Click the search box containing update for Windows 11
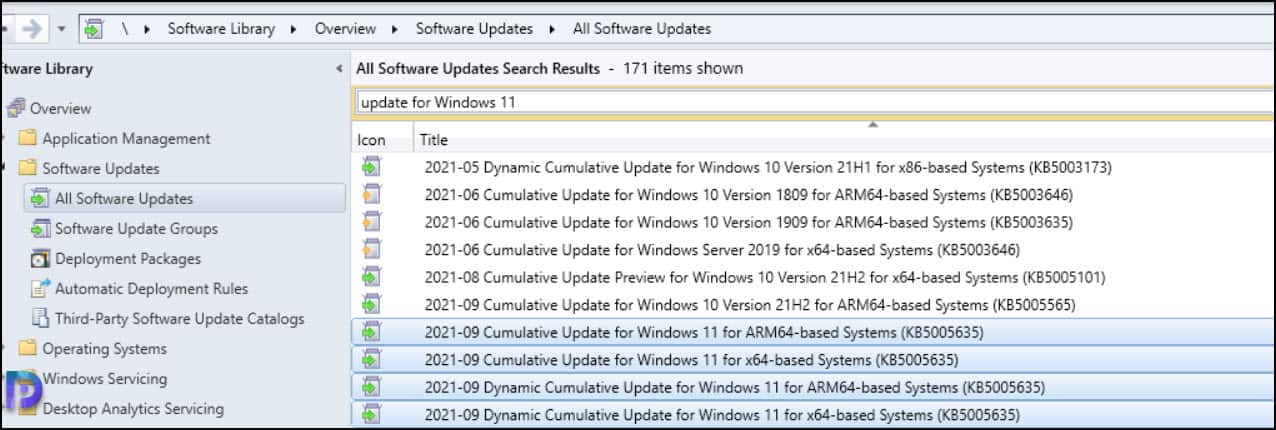Image resolution: width=1276 pixels, height=430 pixels. point(814,102)
